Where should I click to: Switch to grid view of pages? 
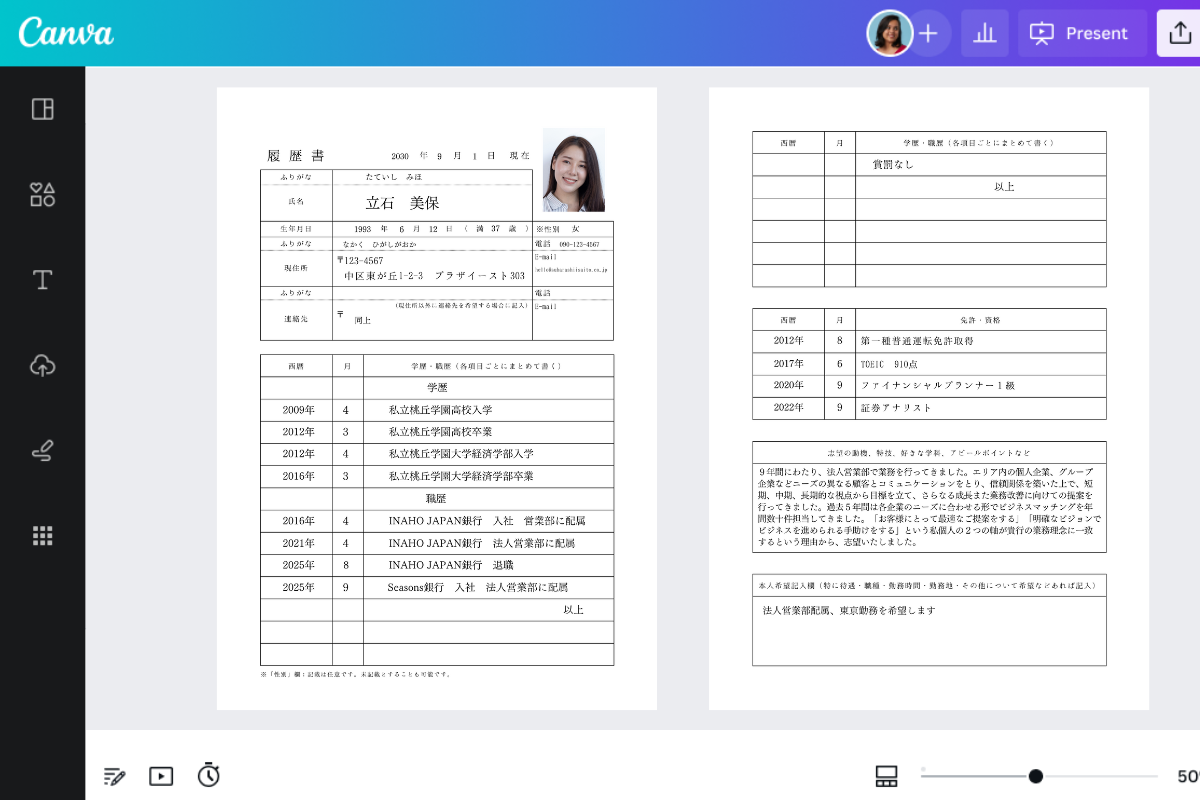(x=886, y=776)
